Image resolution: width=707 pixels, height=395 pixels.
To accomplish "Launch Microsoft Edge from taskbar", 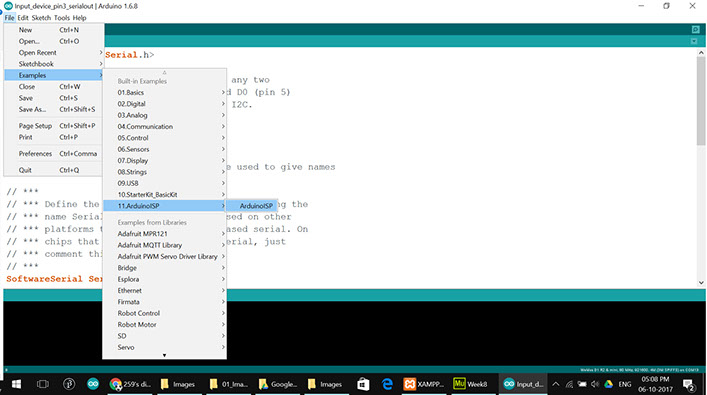I will (x=387, y=384).
